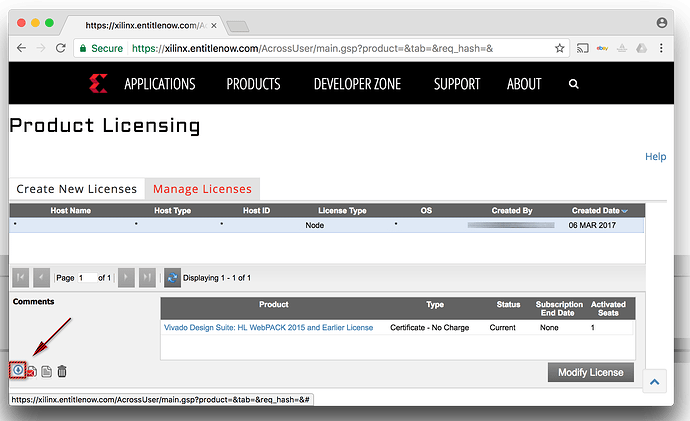This screenshot has width=690, height=421.
Task: Refresh the license list grid
Action: [x=172, y=277]
